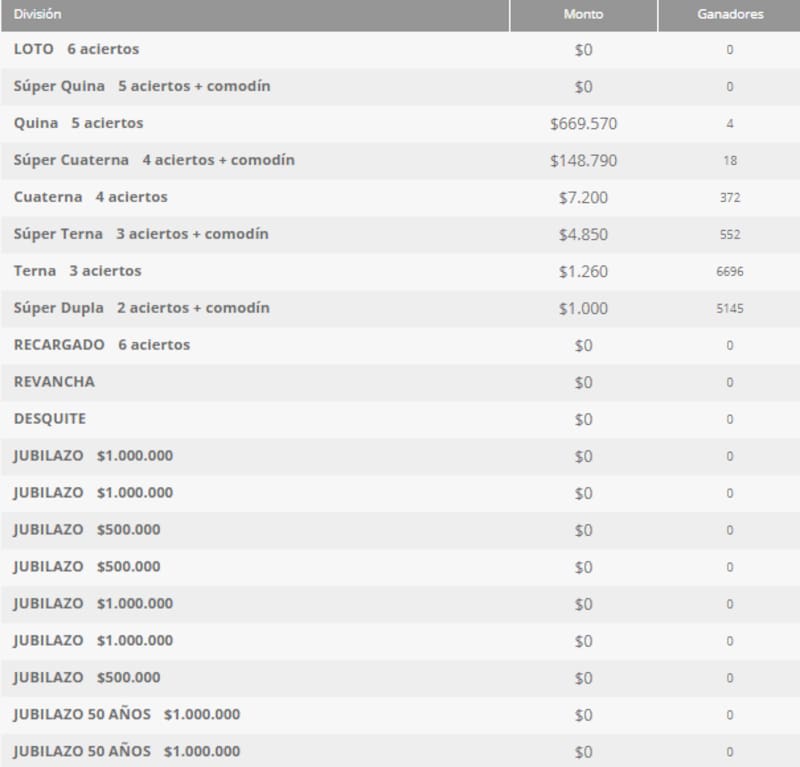800x767 pixels.
Task: Click the REVANCHA row label
Action: point(55,382)
